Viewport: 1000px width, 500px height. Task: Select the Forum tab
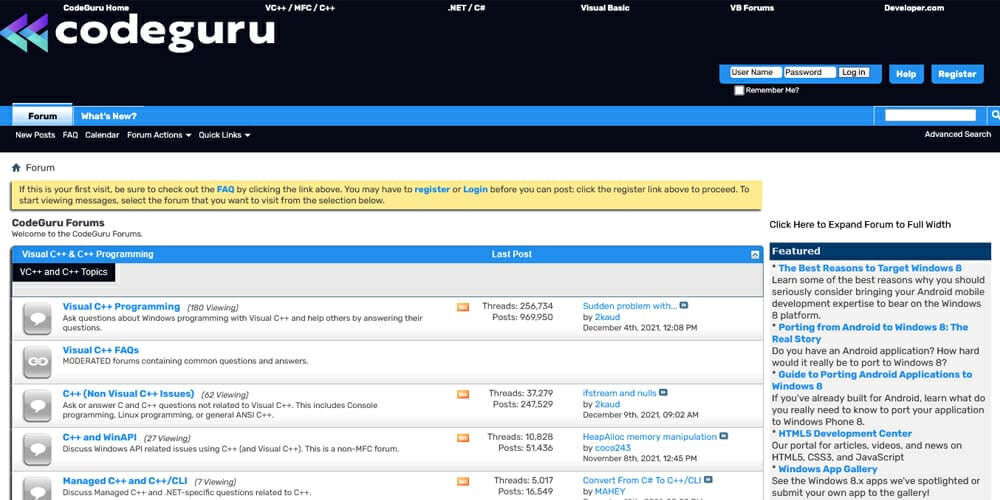tap(42, 115)
